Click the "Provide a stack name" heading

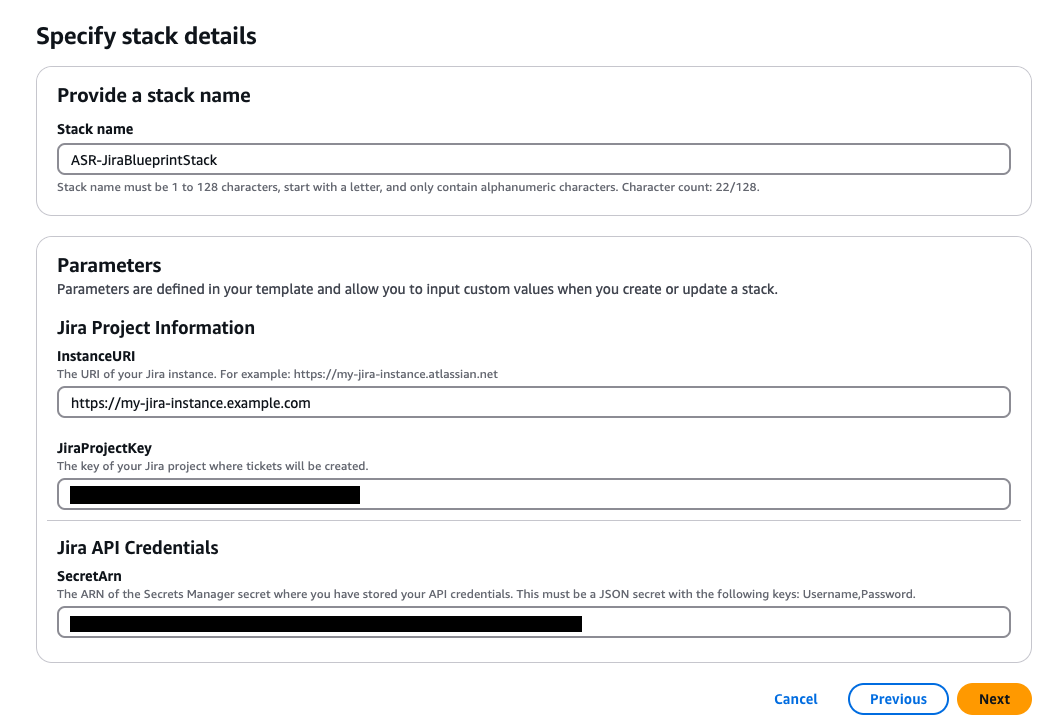[154, 96]
